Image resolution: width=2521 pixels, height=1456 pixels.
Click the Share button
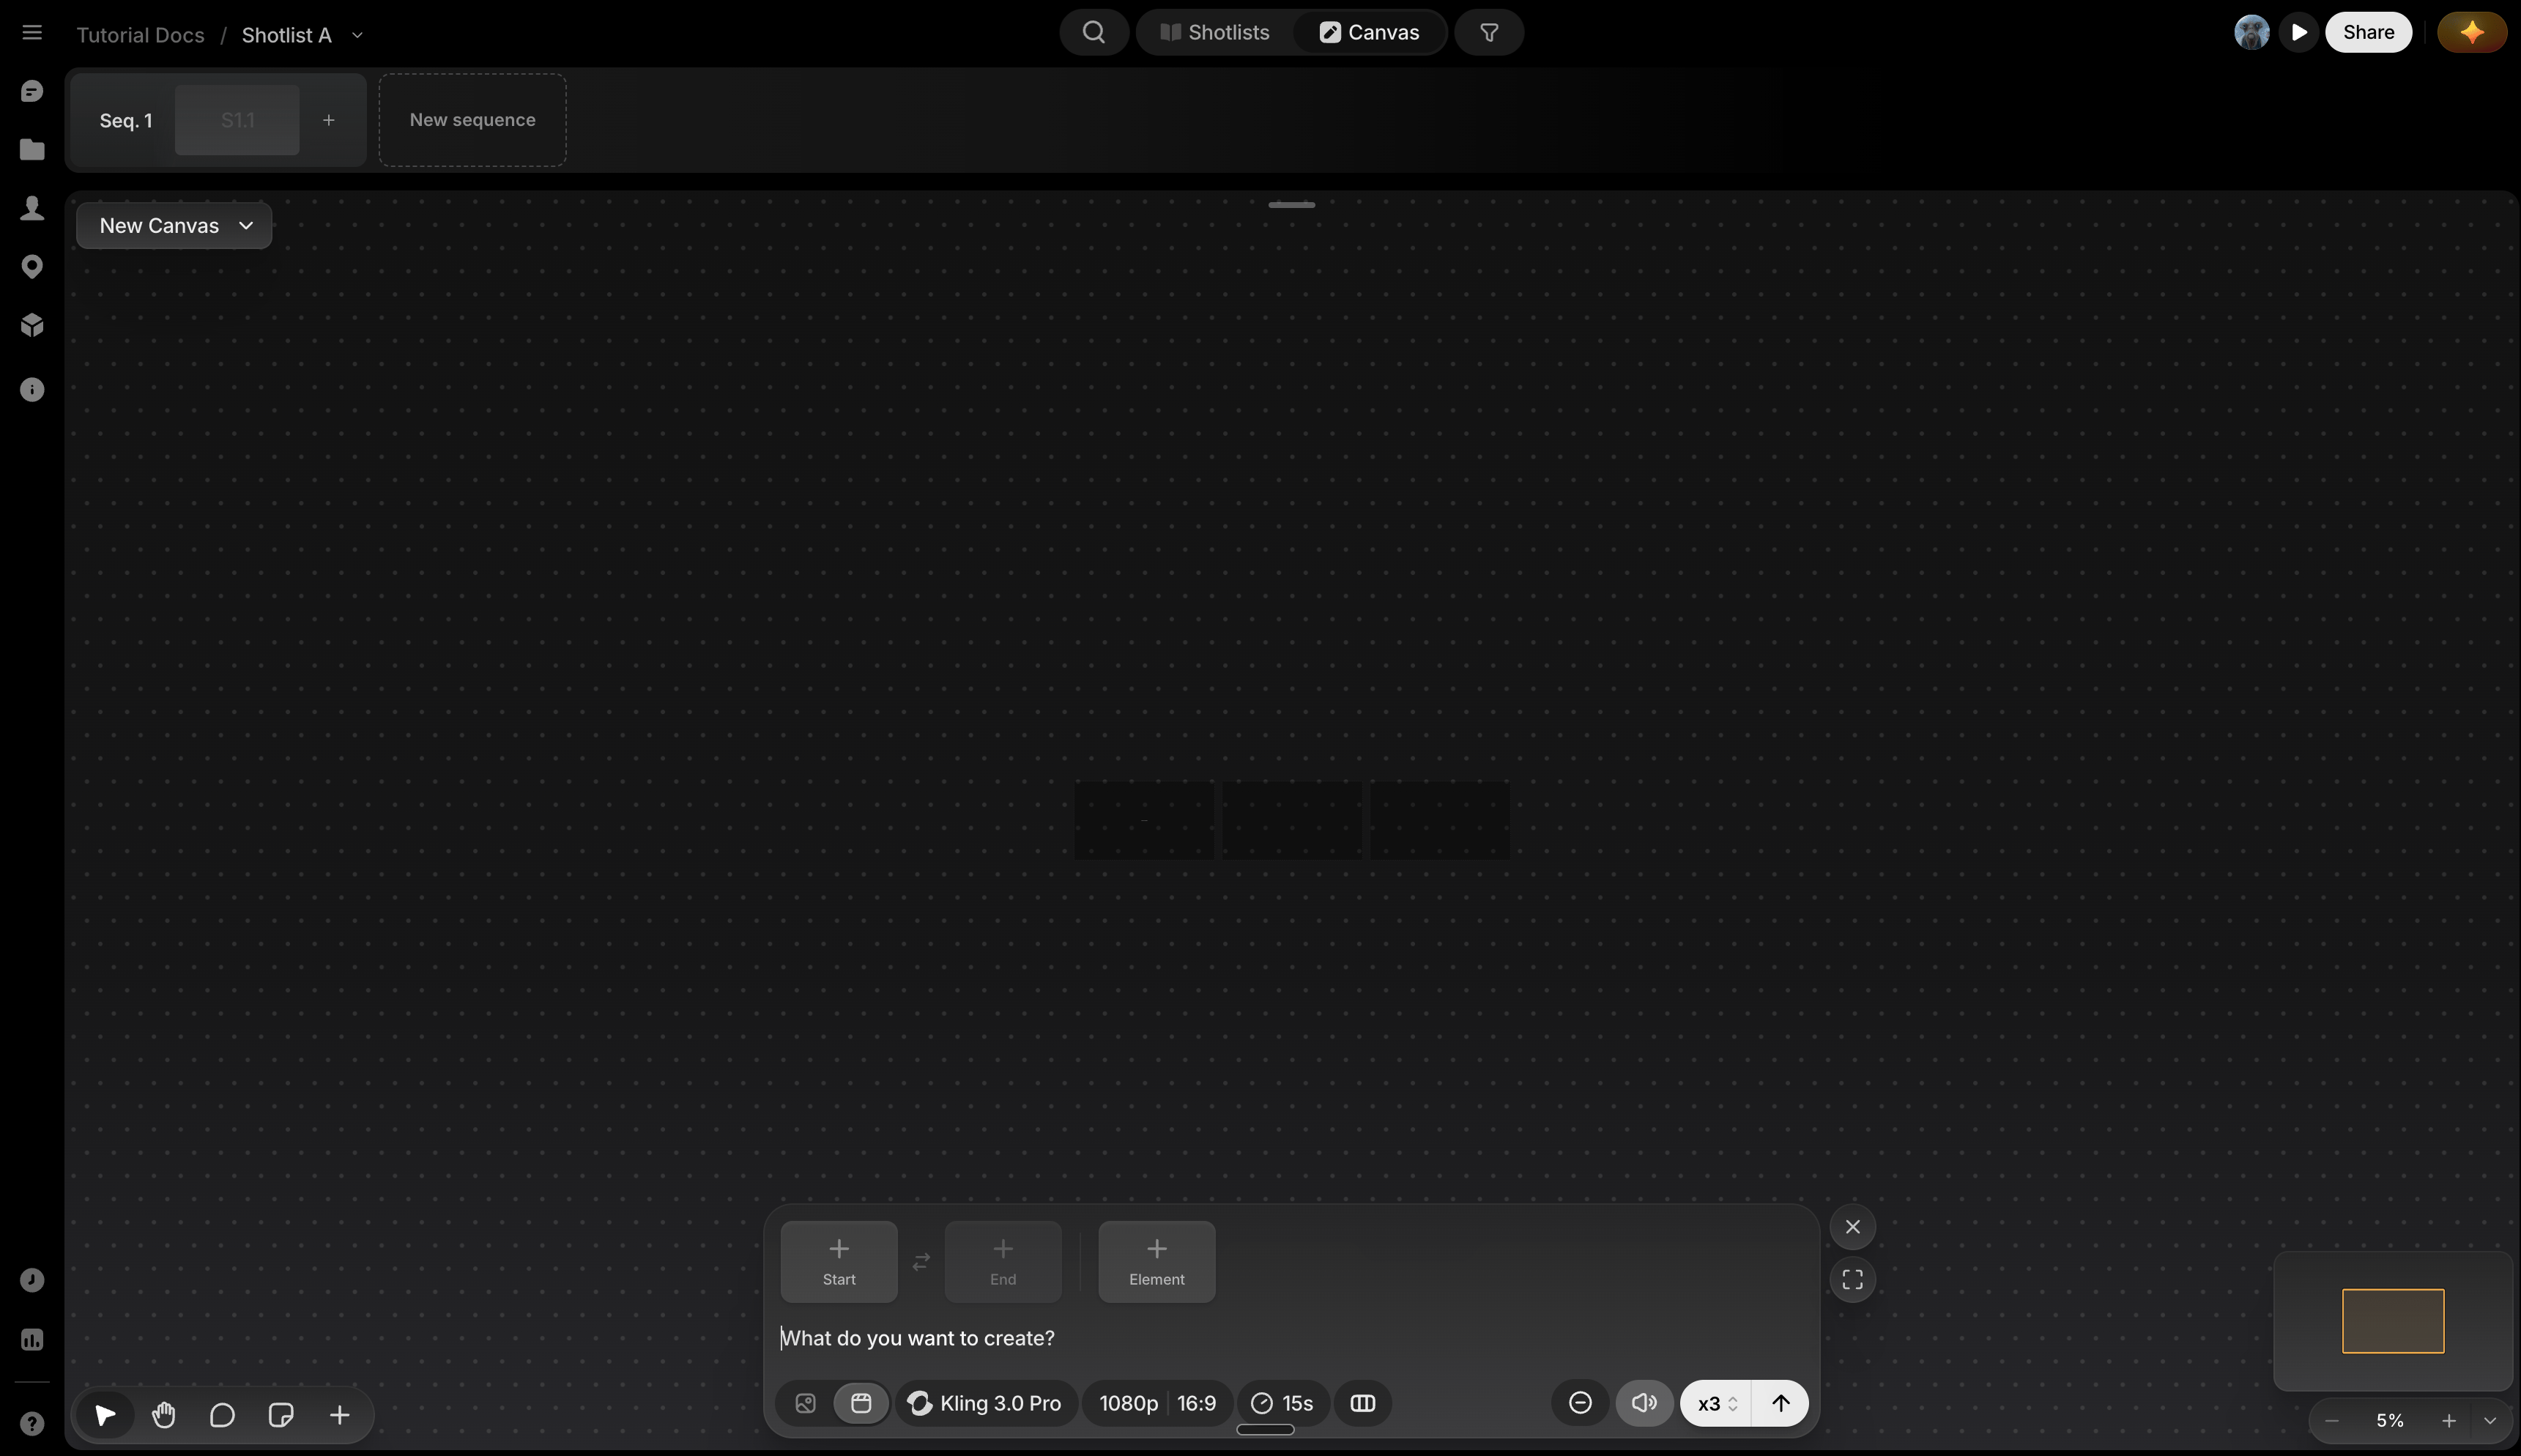point(2368,32)
